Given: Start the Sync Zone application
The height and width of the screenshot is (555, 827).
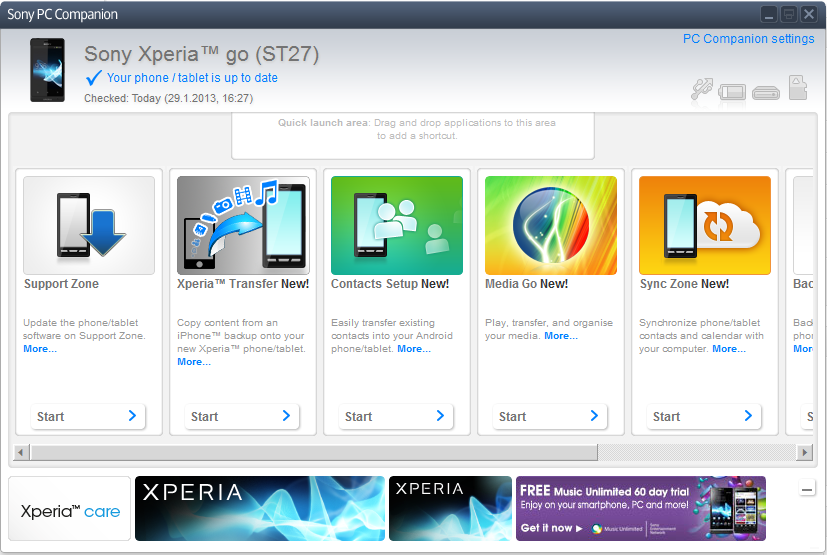Looking at the screenshot, I should (704, 416).
